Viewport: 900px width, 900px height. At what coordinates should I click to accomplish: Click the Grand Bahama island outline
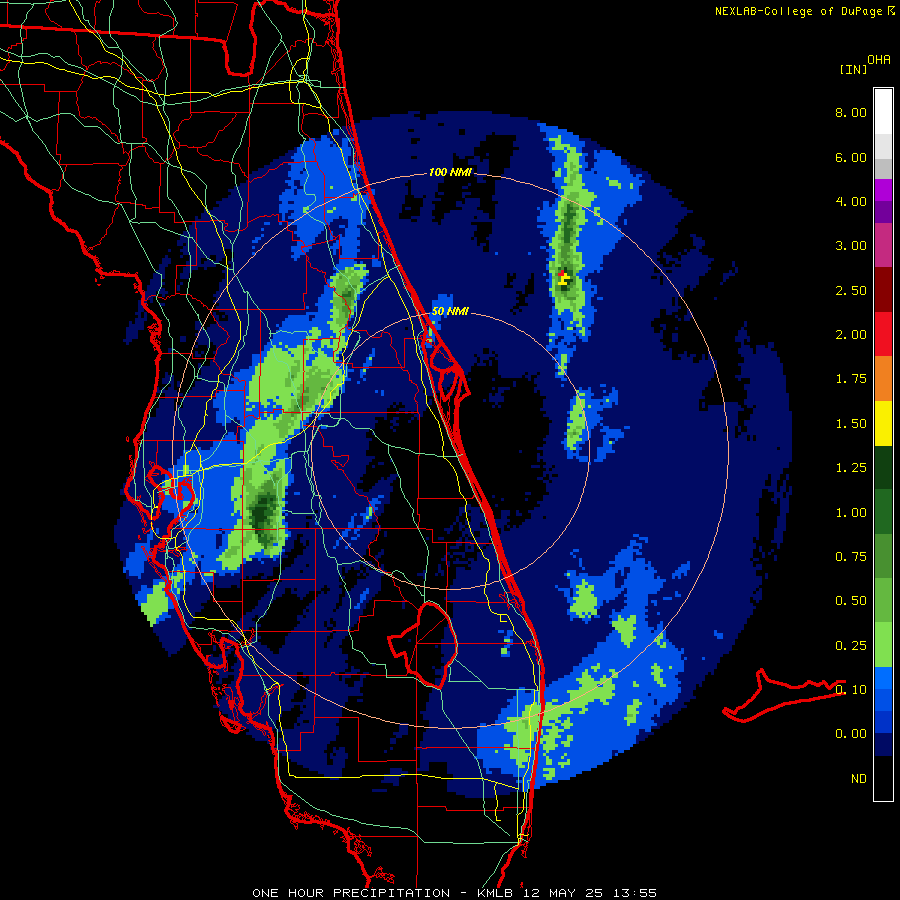(x=782, y=695)
